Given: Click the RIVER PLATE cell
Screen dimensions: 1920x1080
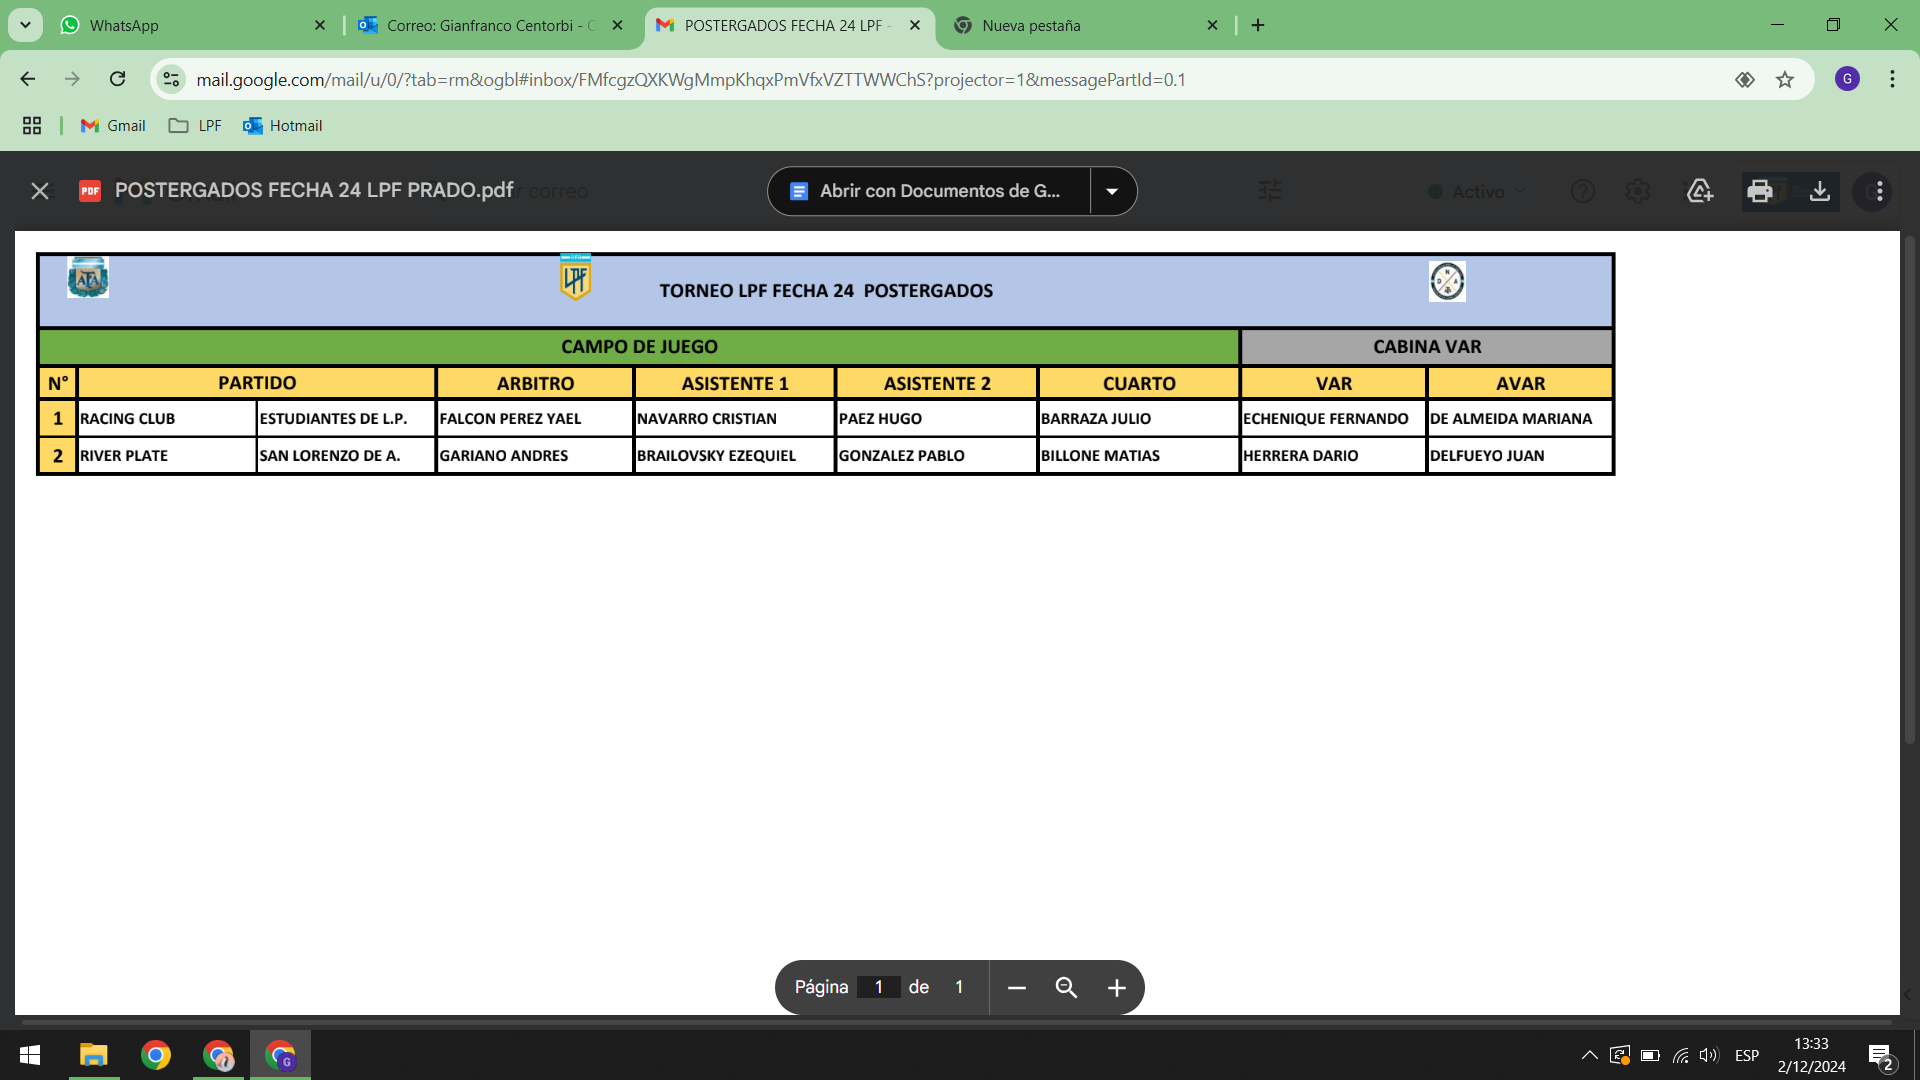Looking at the screenshot, I should click(166, 455).
